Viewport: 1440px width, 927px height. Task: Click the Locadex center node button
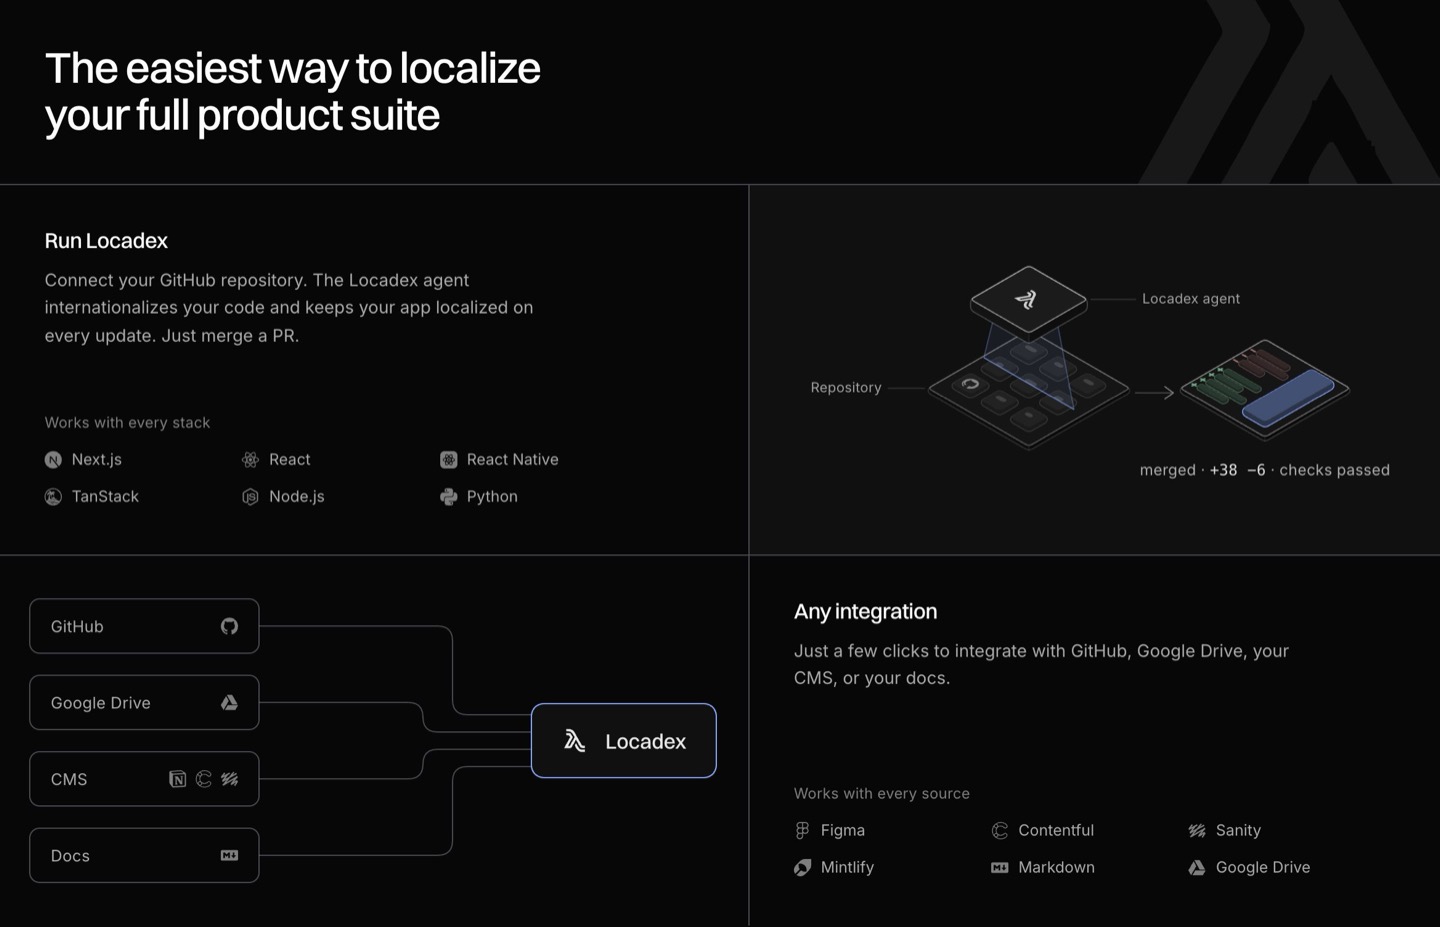coord(624,741)
